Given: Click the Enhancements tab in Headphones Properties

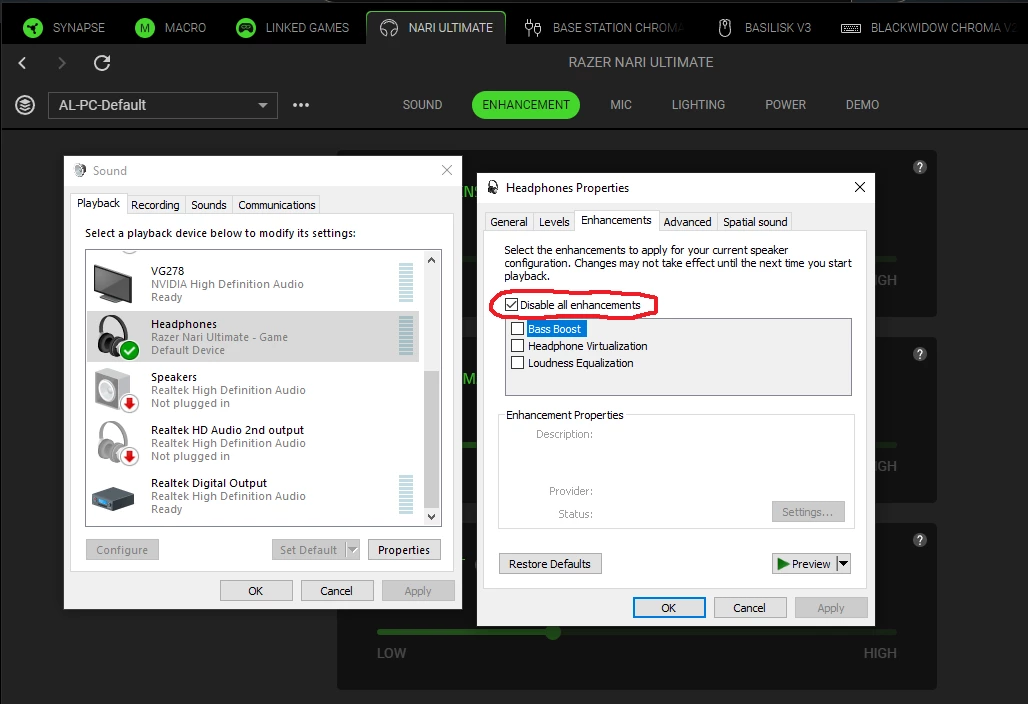Looking at the screenshot, I should pos(616,220).
